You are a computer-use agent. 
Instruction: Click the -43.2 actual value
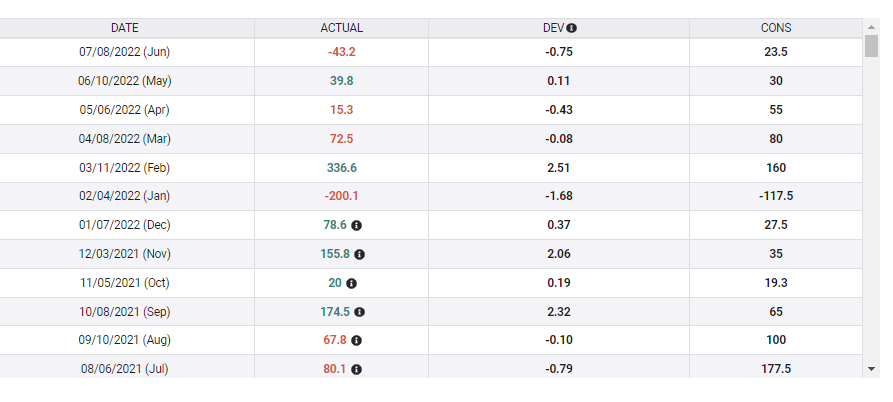(342, 52)
